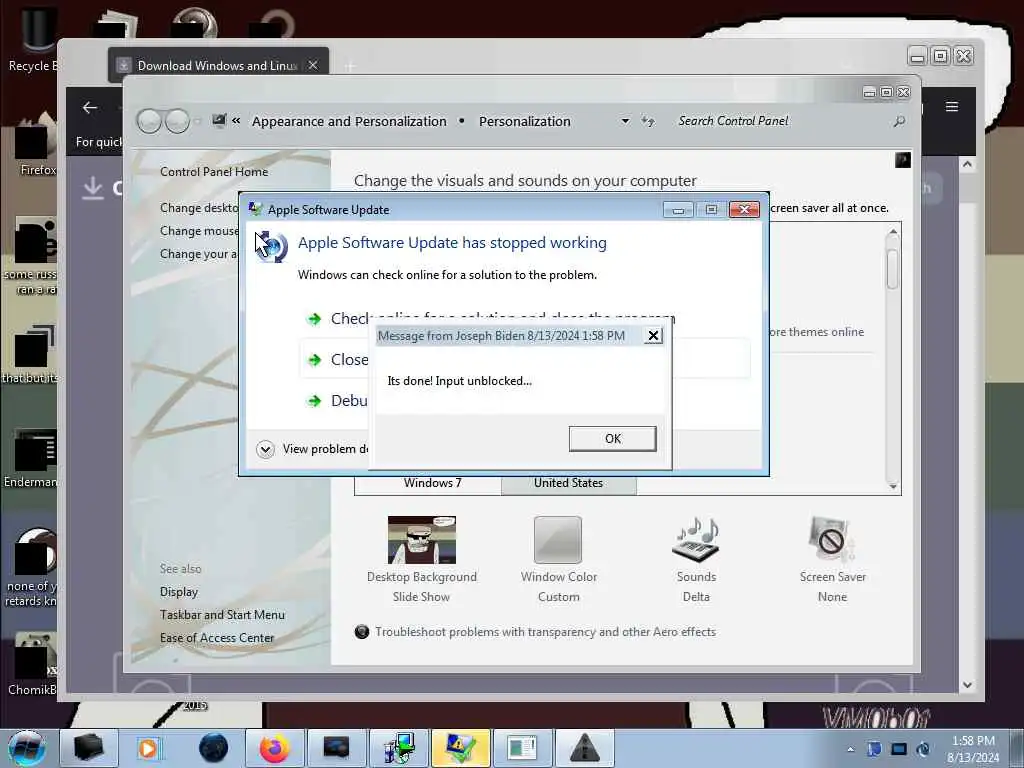Open a new Firefox tab with plus button

pos(350,66)
